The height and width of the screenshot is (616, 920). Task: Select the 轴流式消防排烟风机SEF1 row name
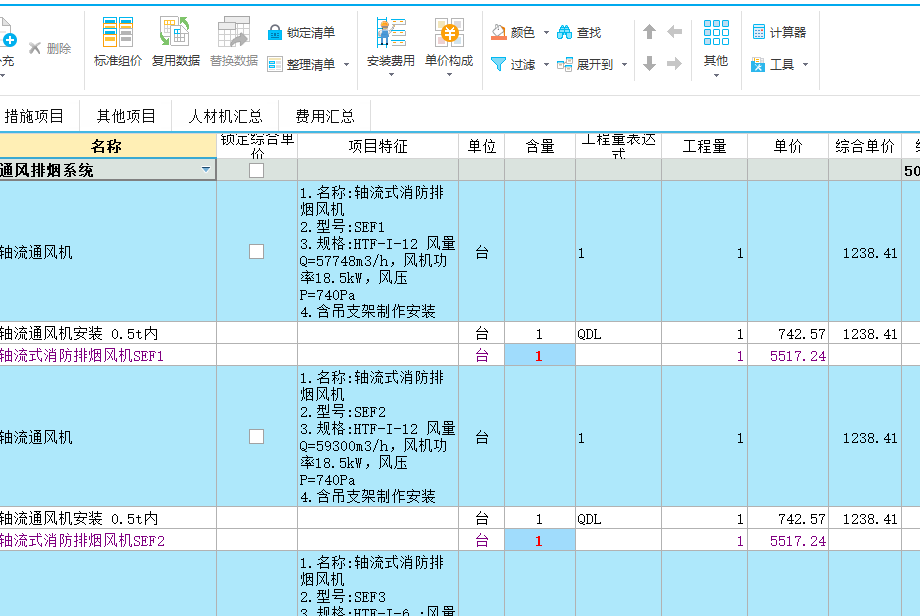(82, 356)
